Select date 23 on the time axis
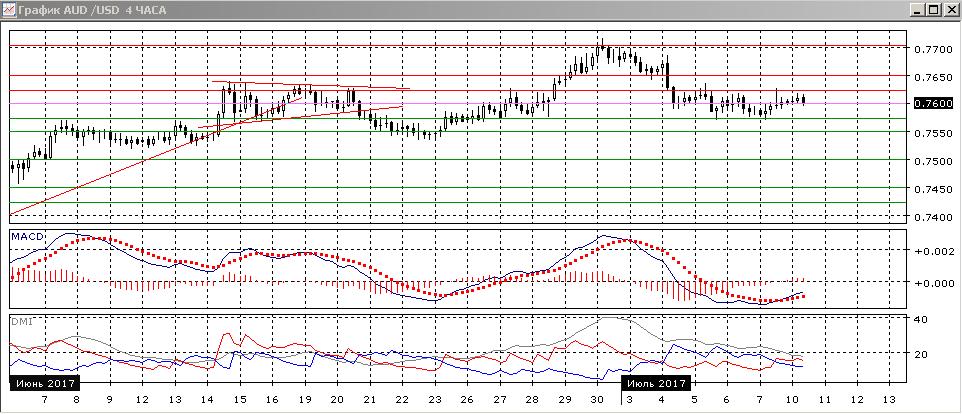The height and width of the screenshot is (414, 962). coord(434,399)
